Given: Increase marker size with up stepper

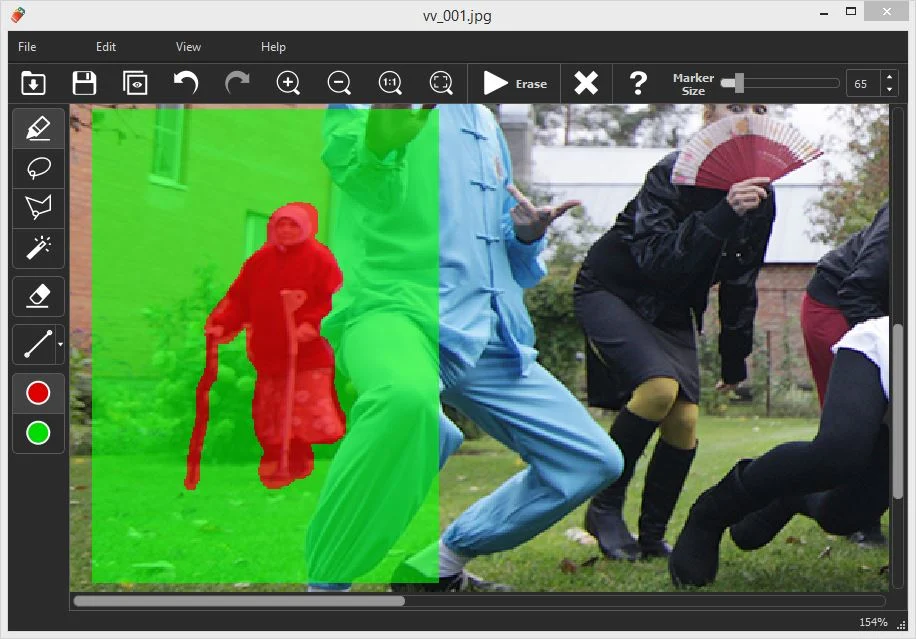Looking at the screenshot, I should click(889, 77).
